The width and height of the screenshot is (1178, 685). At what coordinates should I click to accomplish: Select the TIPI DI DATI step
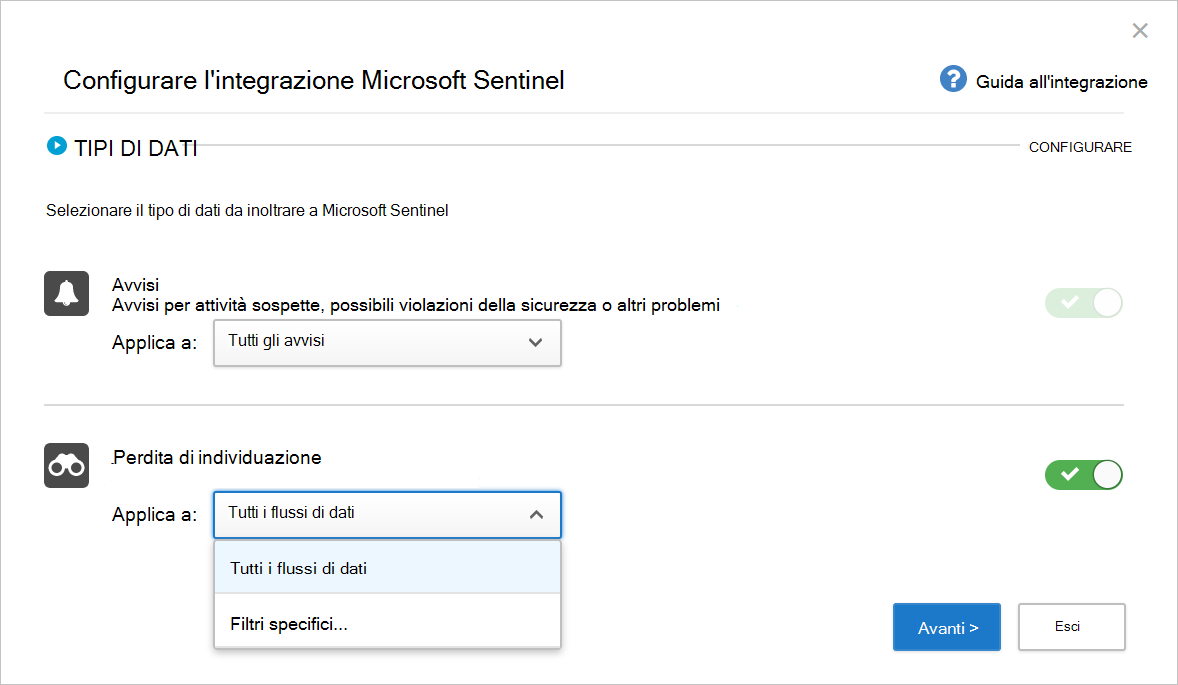(x=135, y=148)
